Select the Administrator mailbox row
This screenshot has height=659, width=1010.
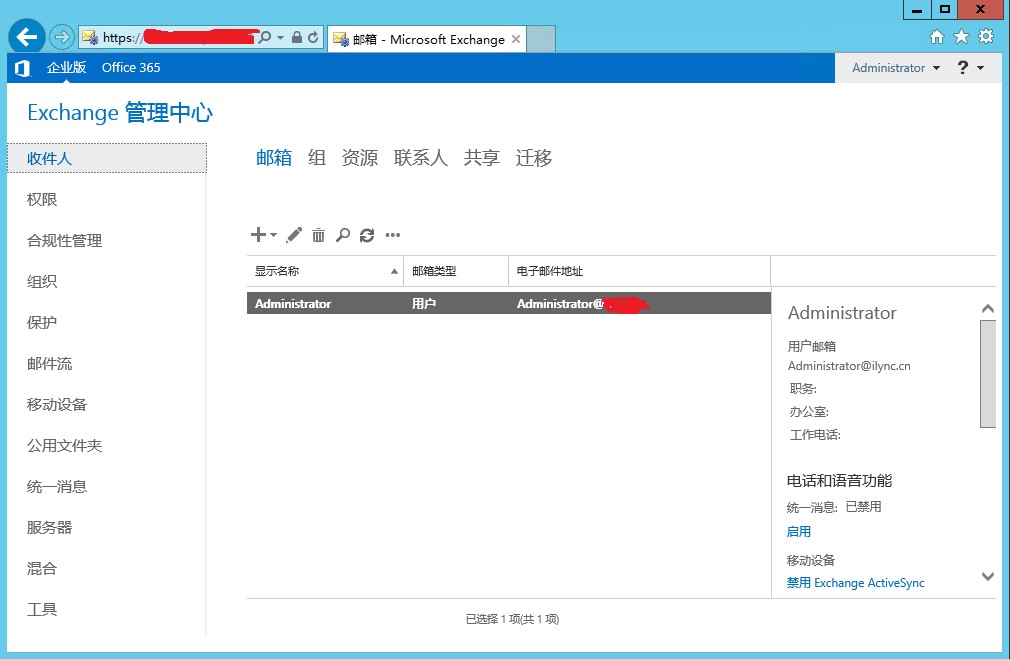509,303
